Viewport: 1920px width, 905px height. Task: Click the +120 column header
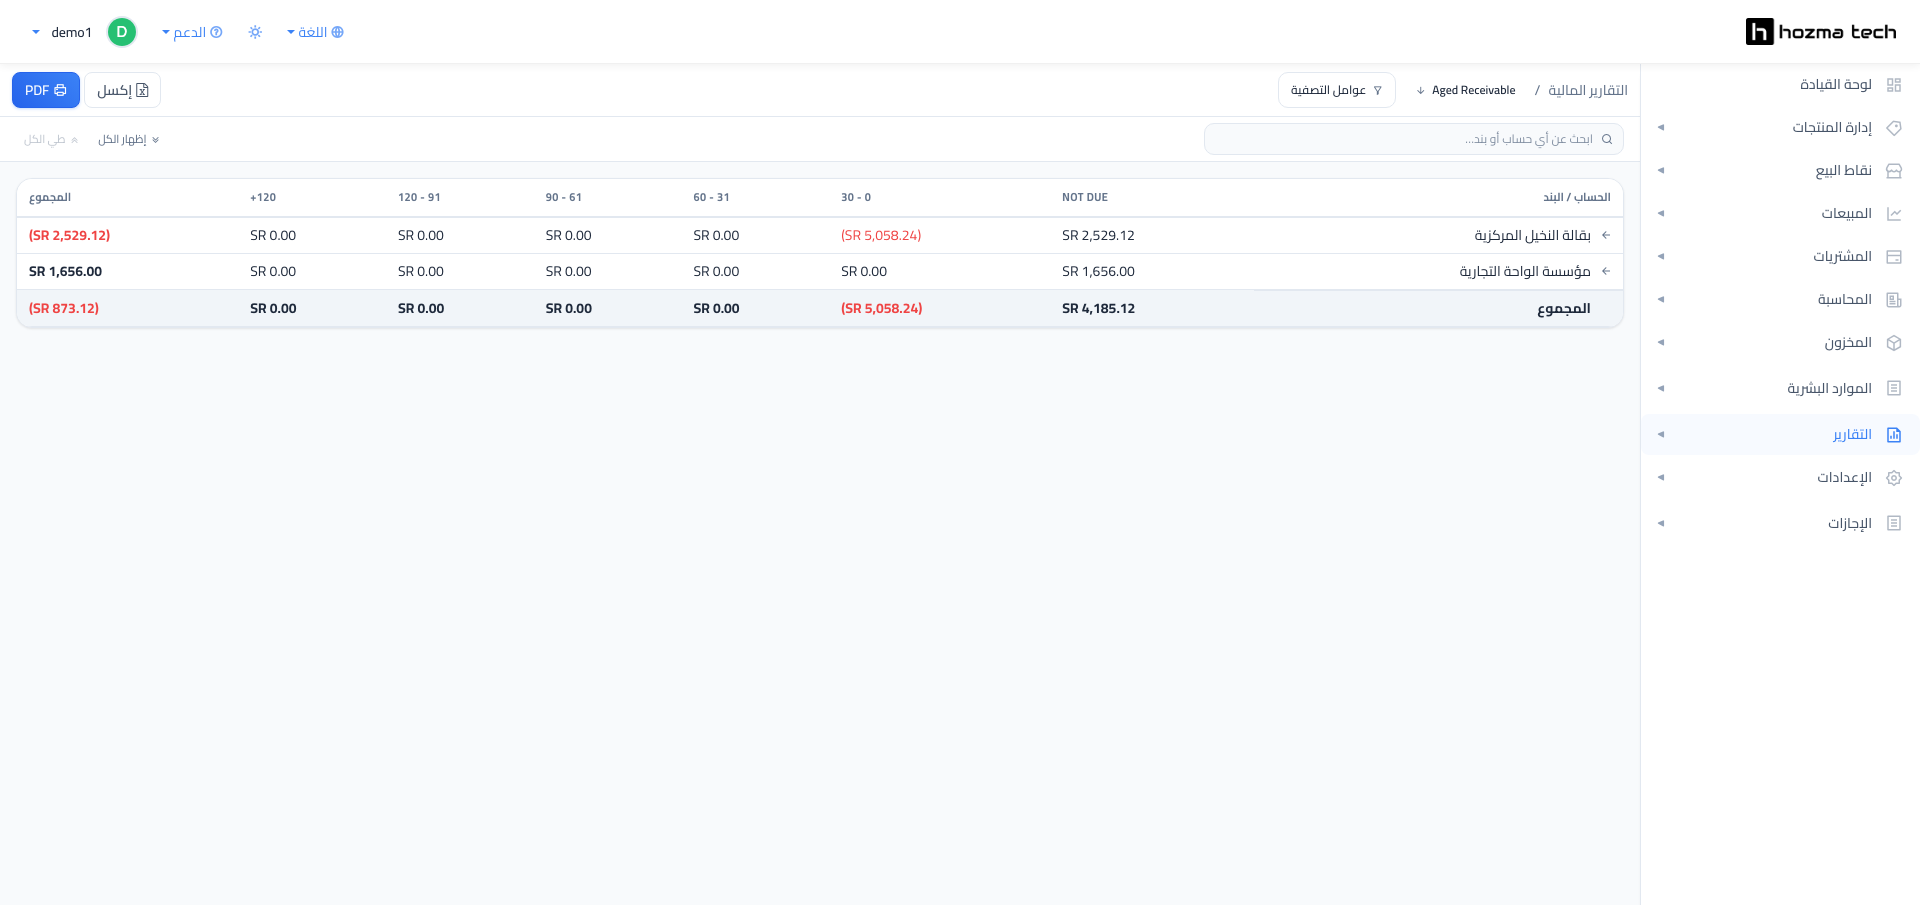click(x=263, y=197)
